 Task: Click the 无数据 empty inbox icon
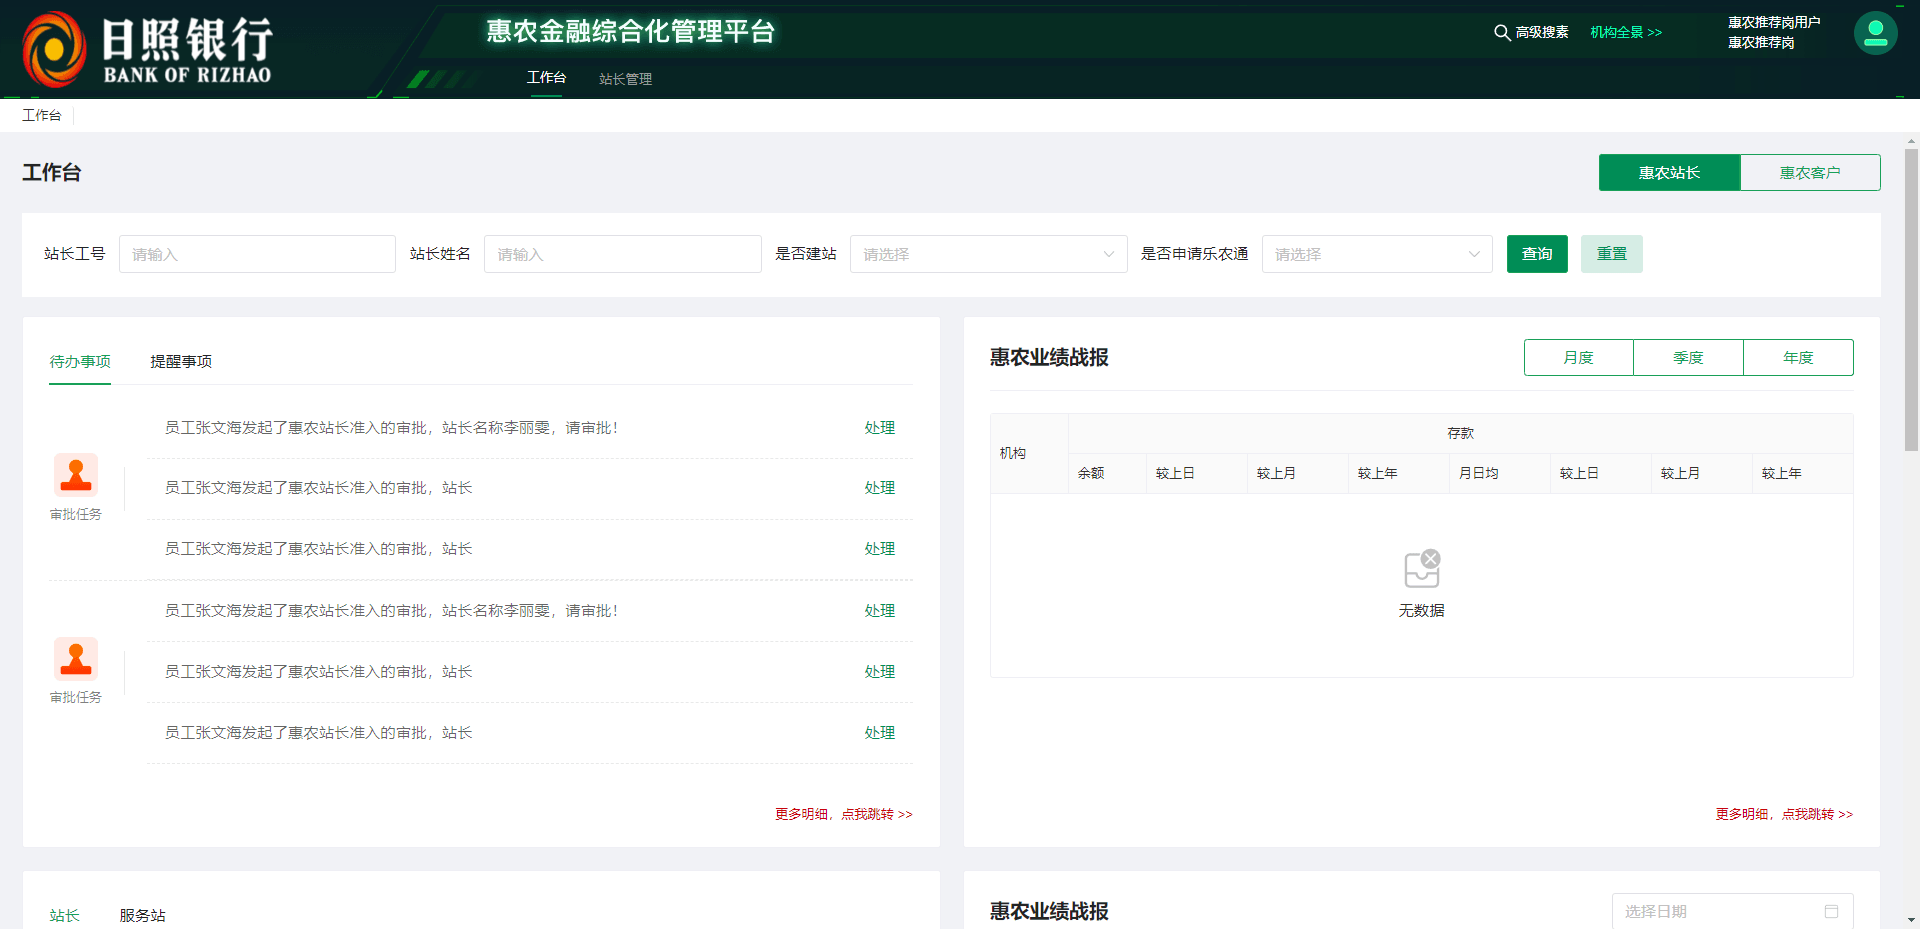1422,569
